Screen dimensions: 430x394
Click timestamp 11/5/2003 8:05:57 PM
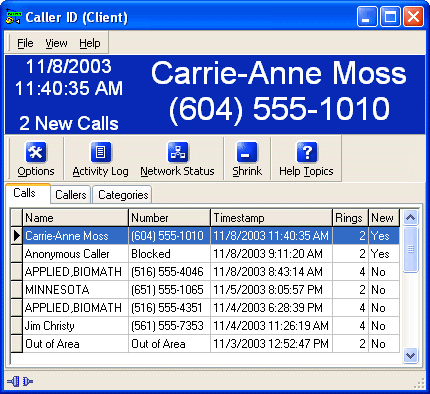pyautogui.click(x=272, y=290)
